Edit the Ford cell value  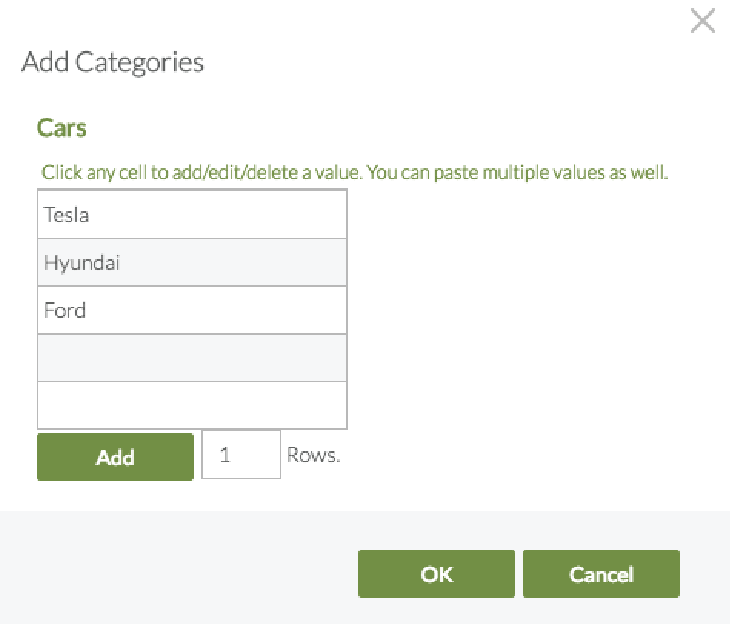click(192, 310)
